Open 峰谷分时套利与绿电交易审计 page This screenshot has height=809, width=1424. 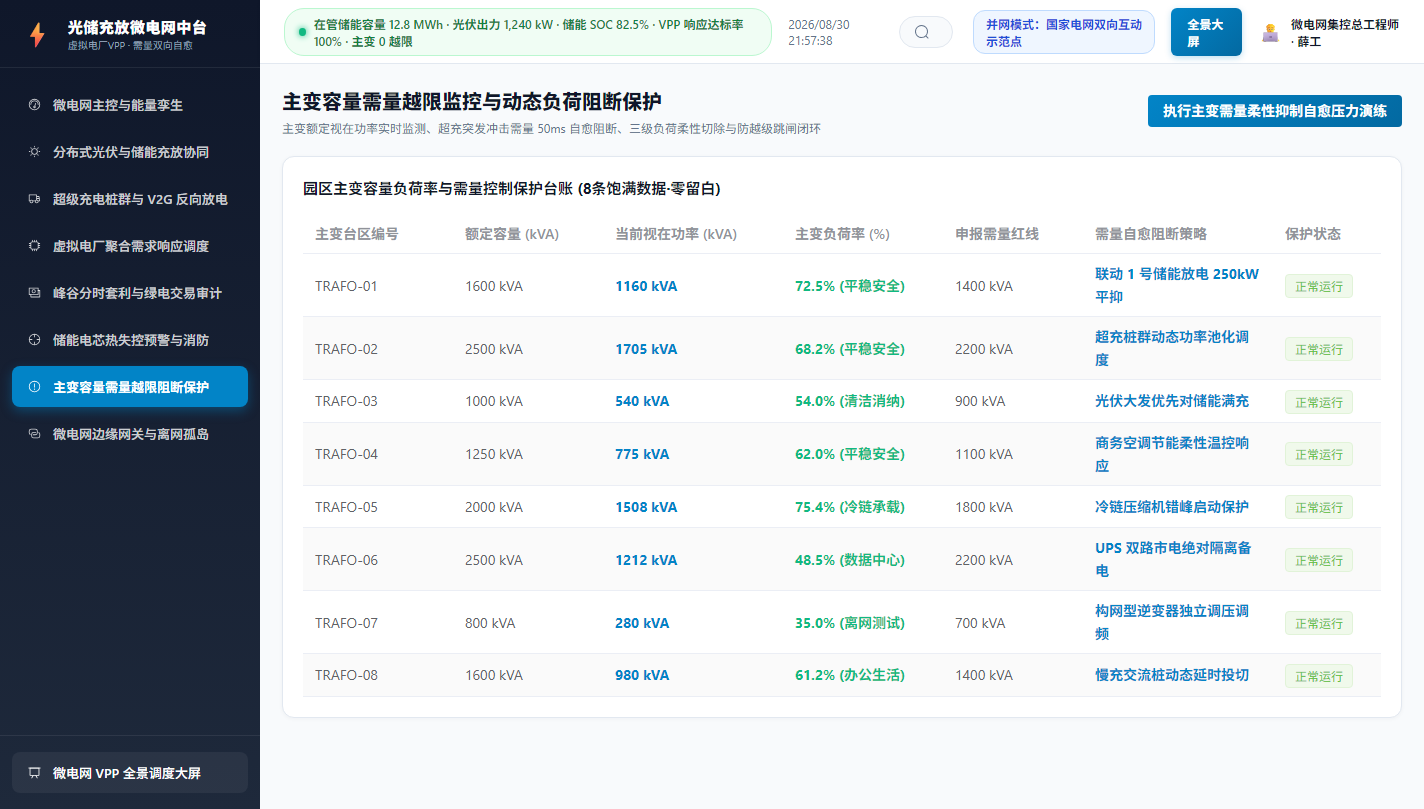coord(130,293)
